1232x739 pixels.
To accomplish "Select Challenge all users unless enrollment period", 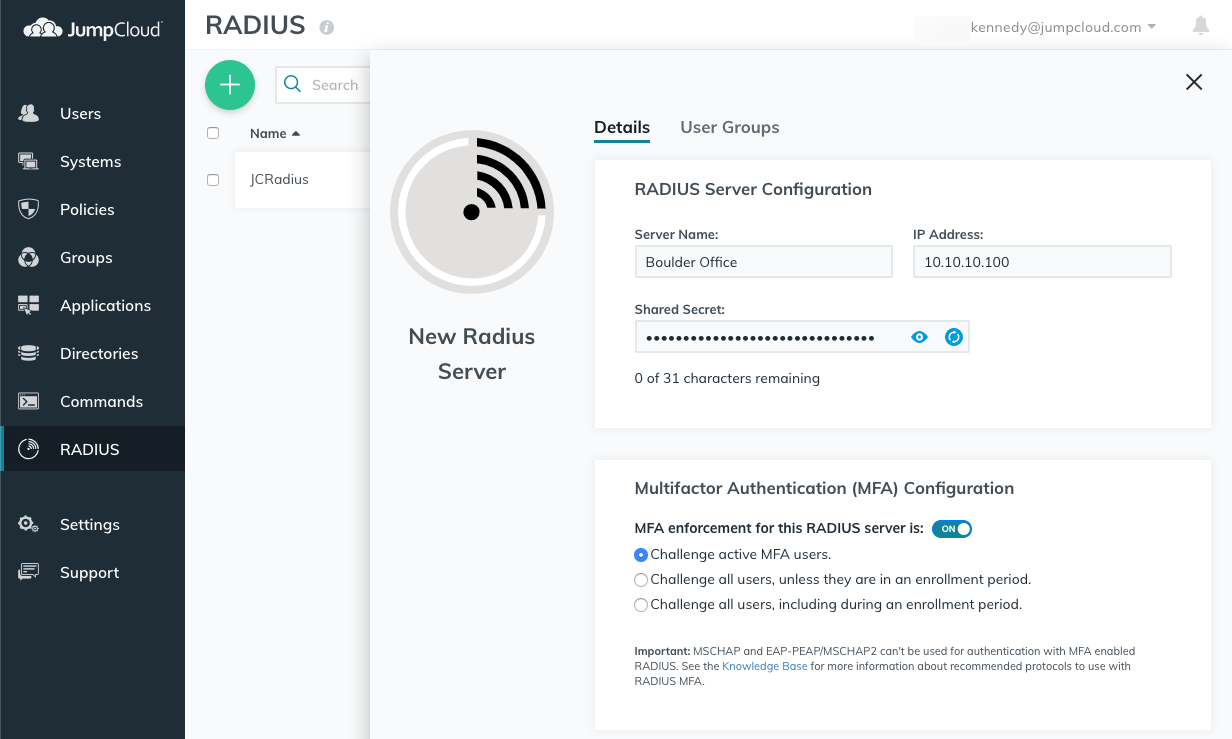I will 641,579.
